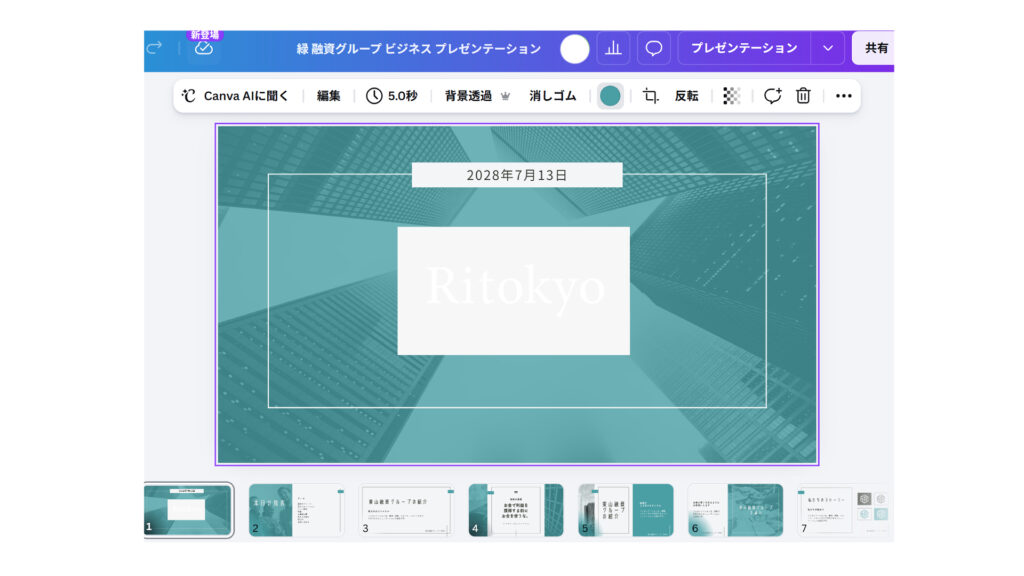
Task: Click the cloud save status icon
Action: (x=204, y=48)
